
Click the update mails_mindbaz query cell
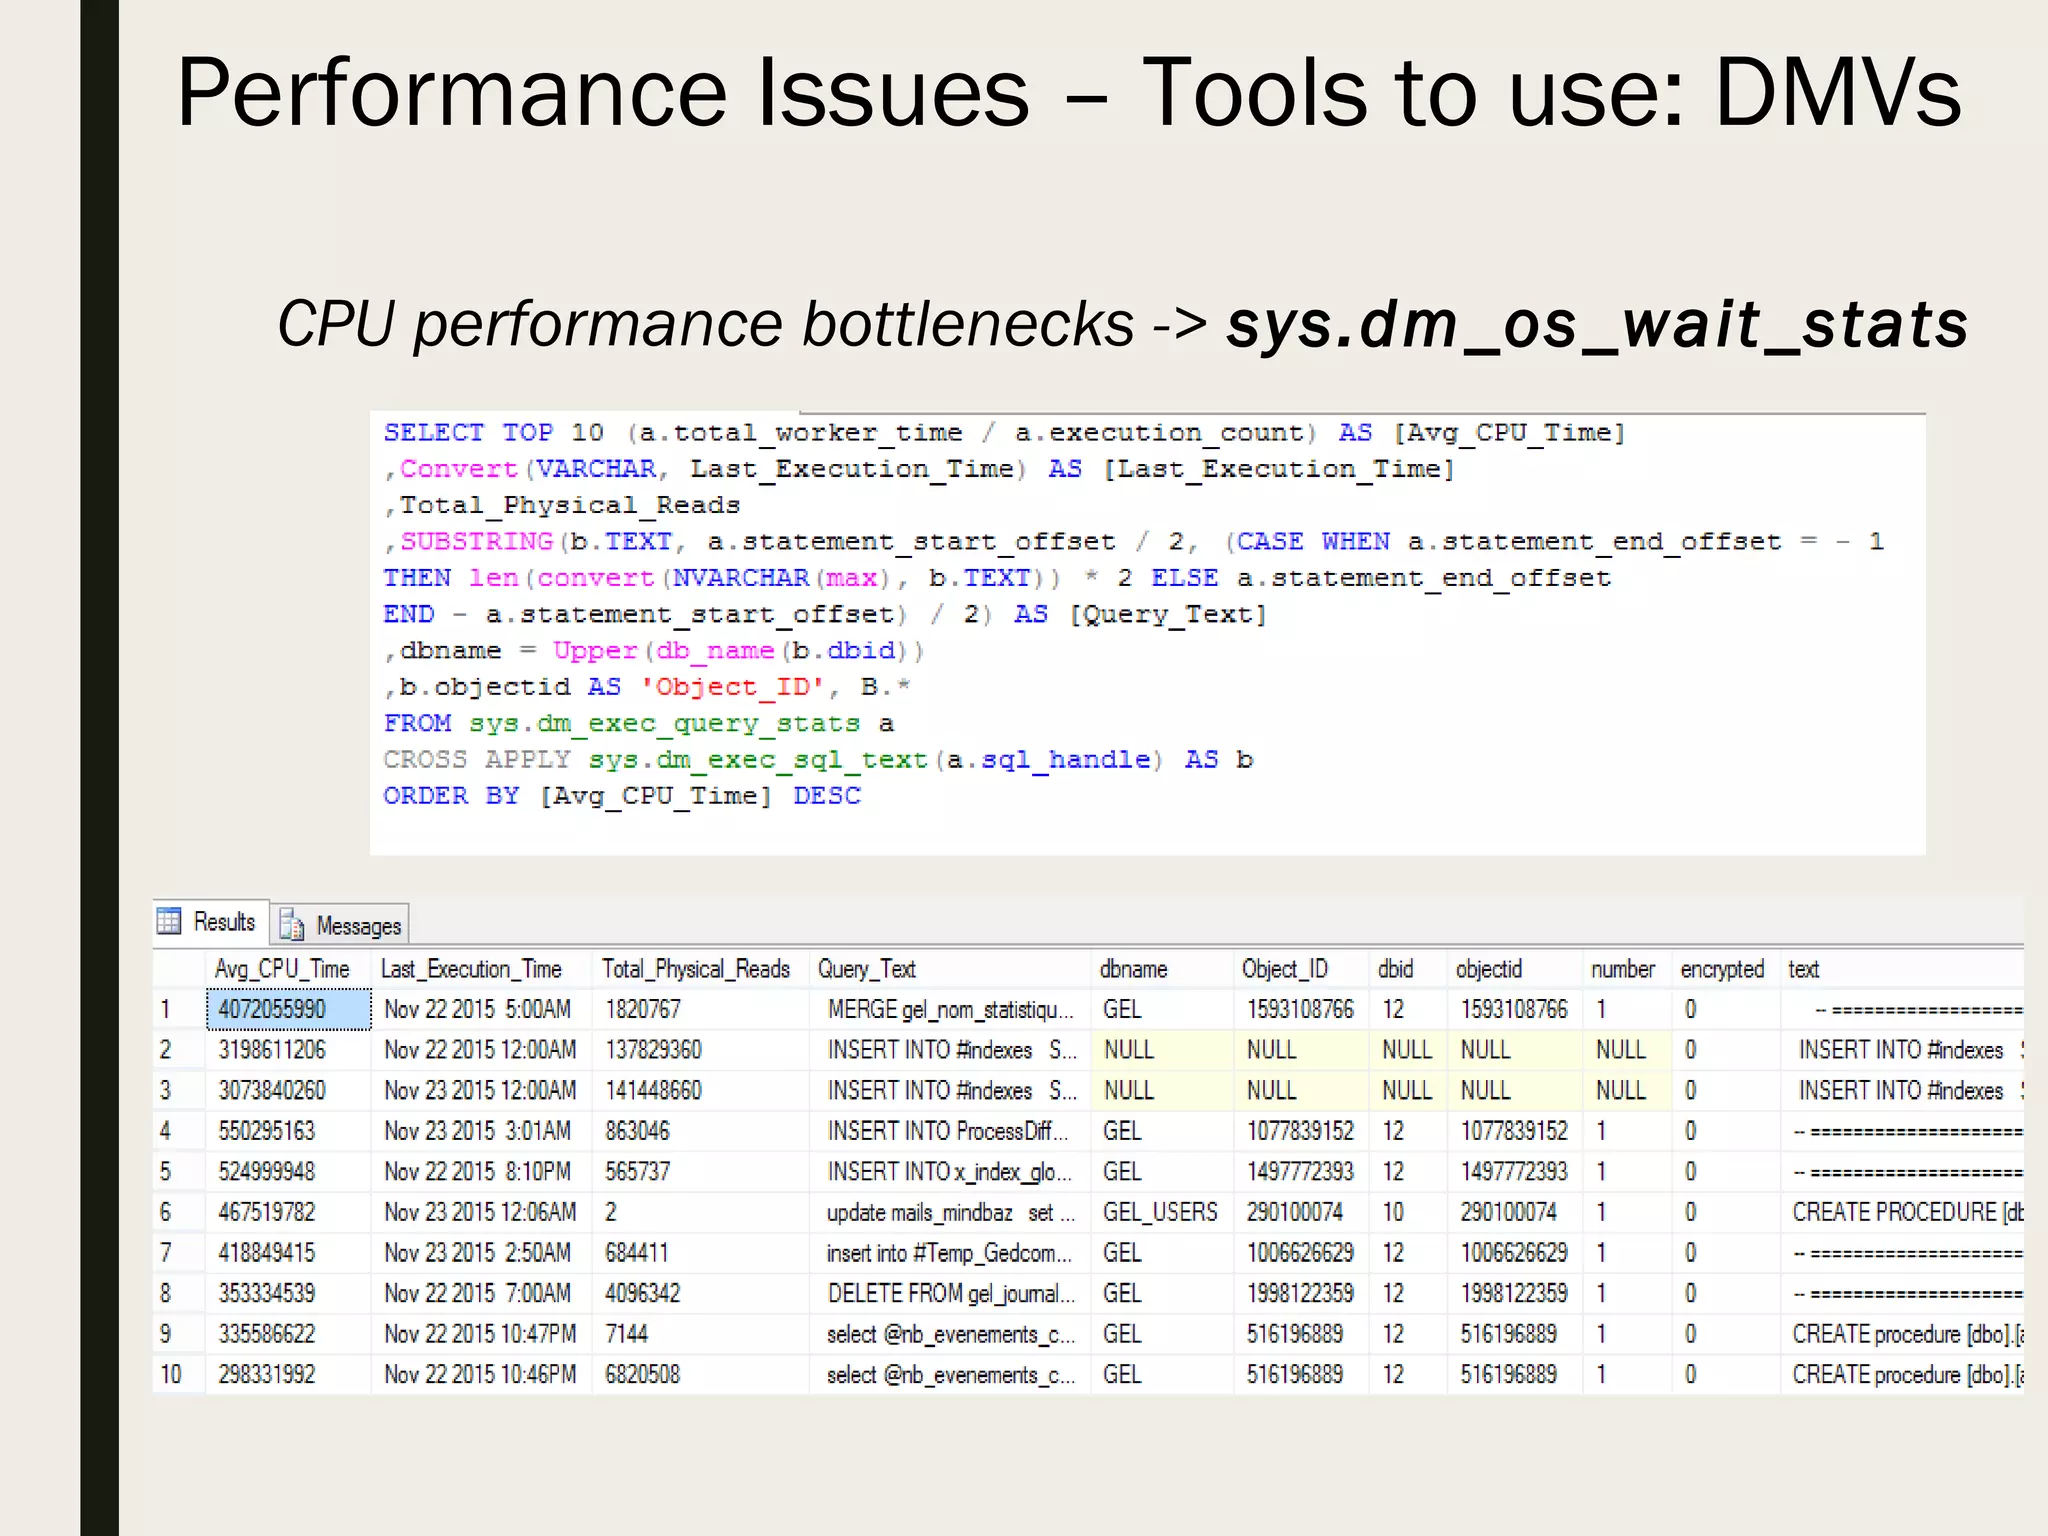(x=949, y=1212)
